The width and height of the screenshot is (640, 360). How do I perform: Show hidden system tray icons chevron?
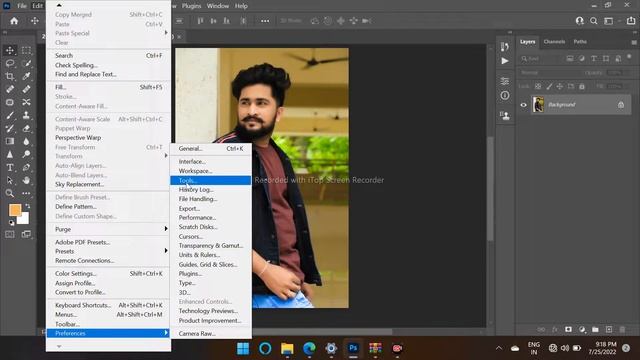pos(499,348)
